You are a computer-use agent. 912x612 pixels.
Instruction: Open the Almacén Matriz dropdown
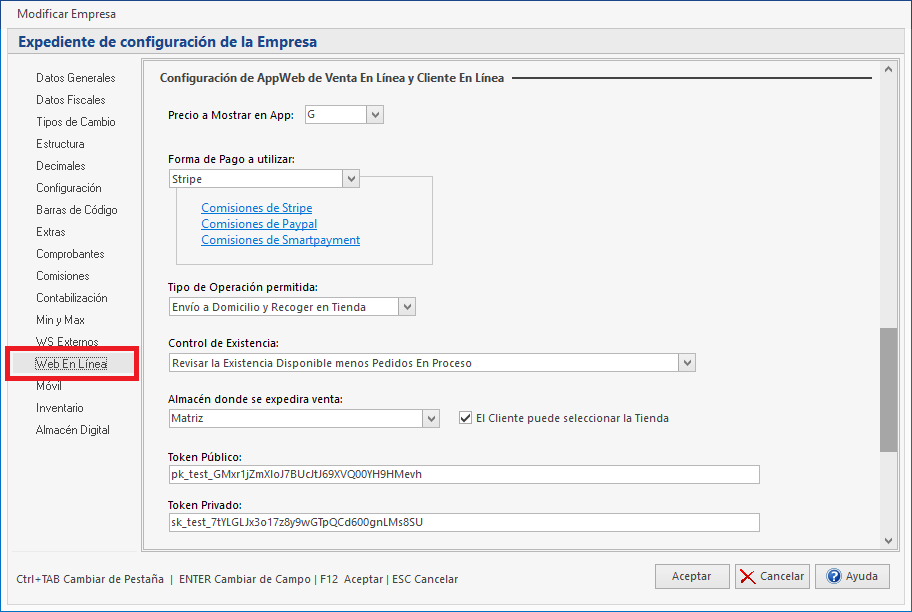coord(431,418)
